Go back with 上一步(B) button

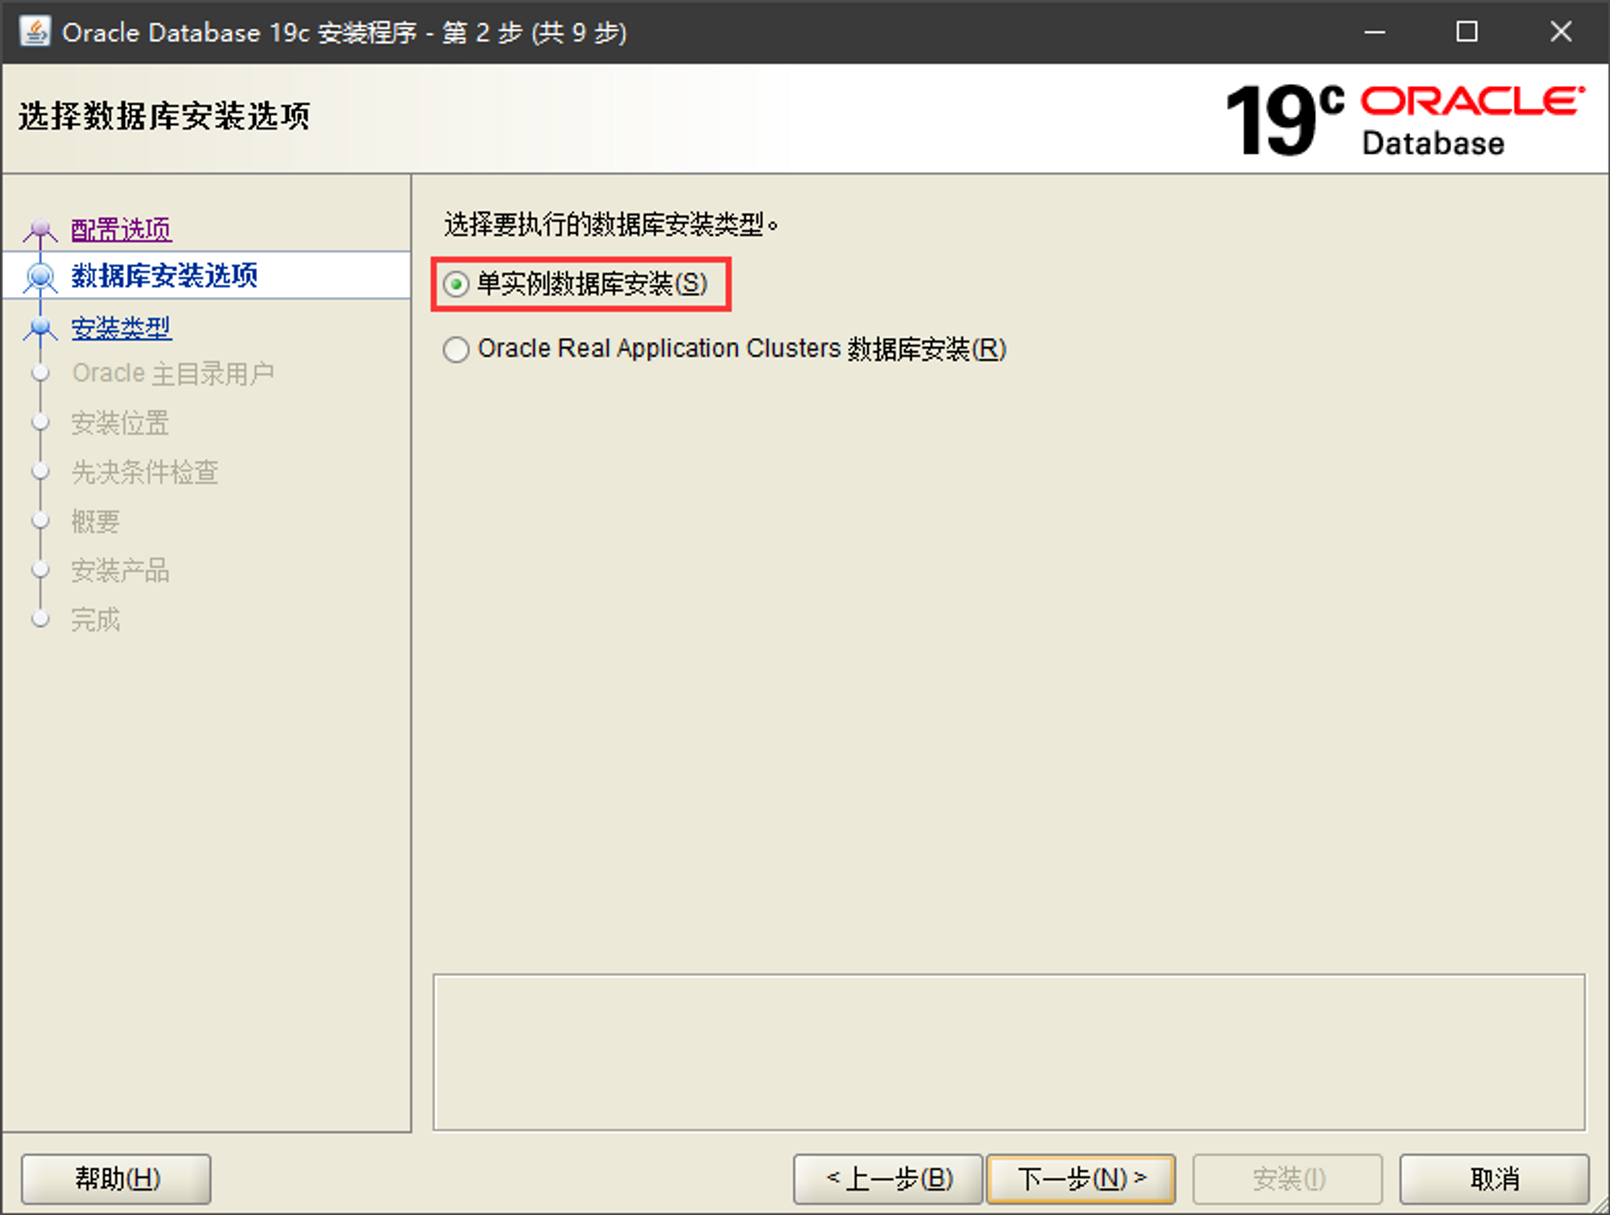coord(888,1179)
